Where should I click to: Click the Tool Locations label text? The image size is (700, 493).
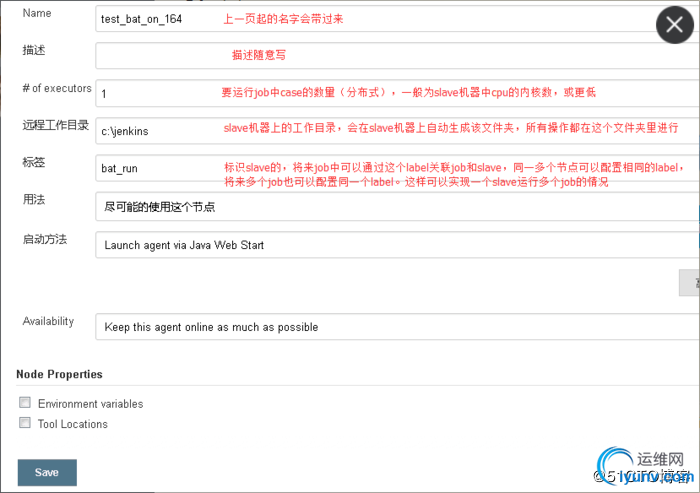tap(73, 424)
